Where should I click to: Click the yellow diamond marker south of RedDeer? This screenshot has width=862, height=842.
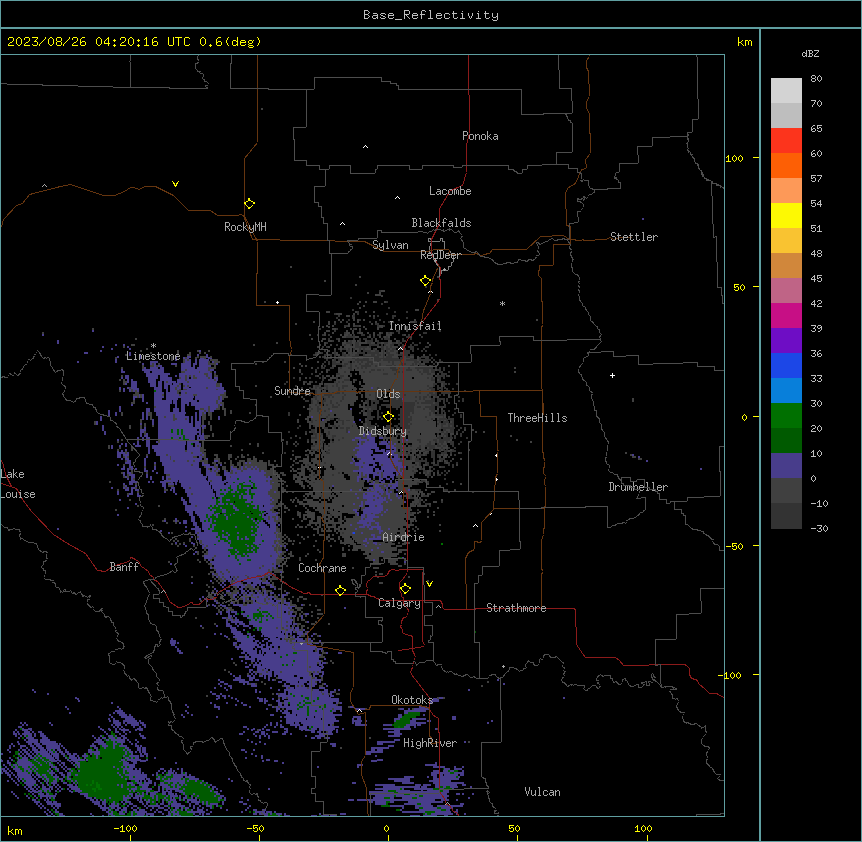pyautogui.click(x=426, y=281)
